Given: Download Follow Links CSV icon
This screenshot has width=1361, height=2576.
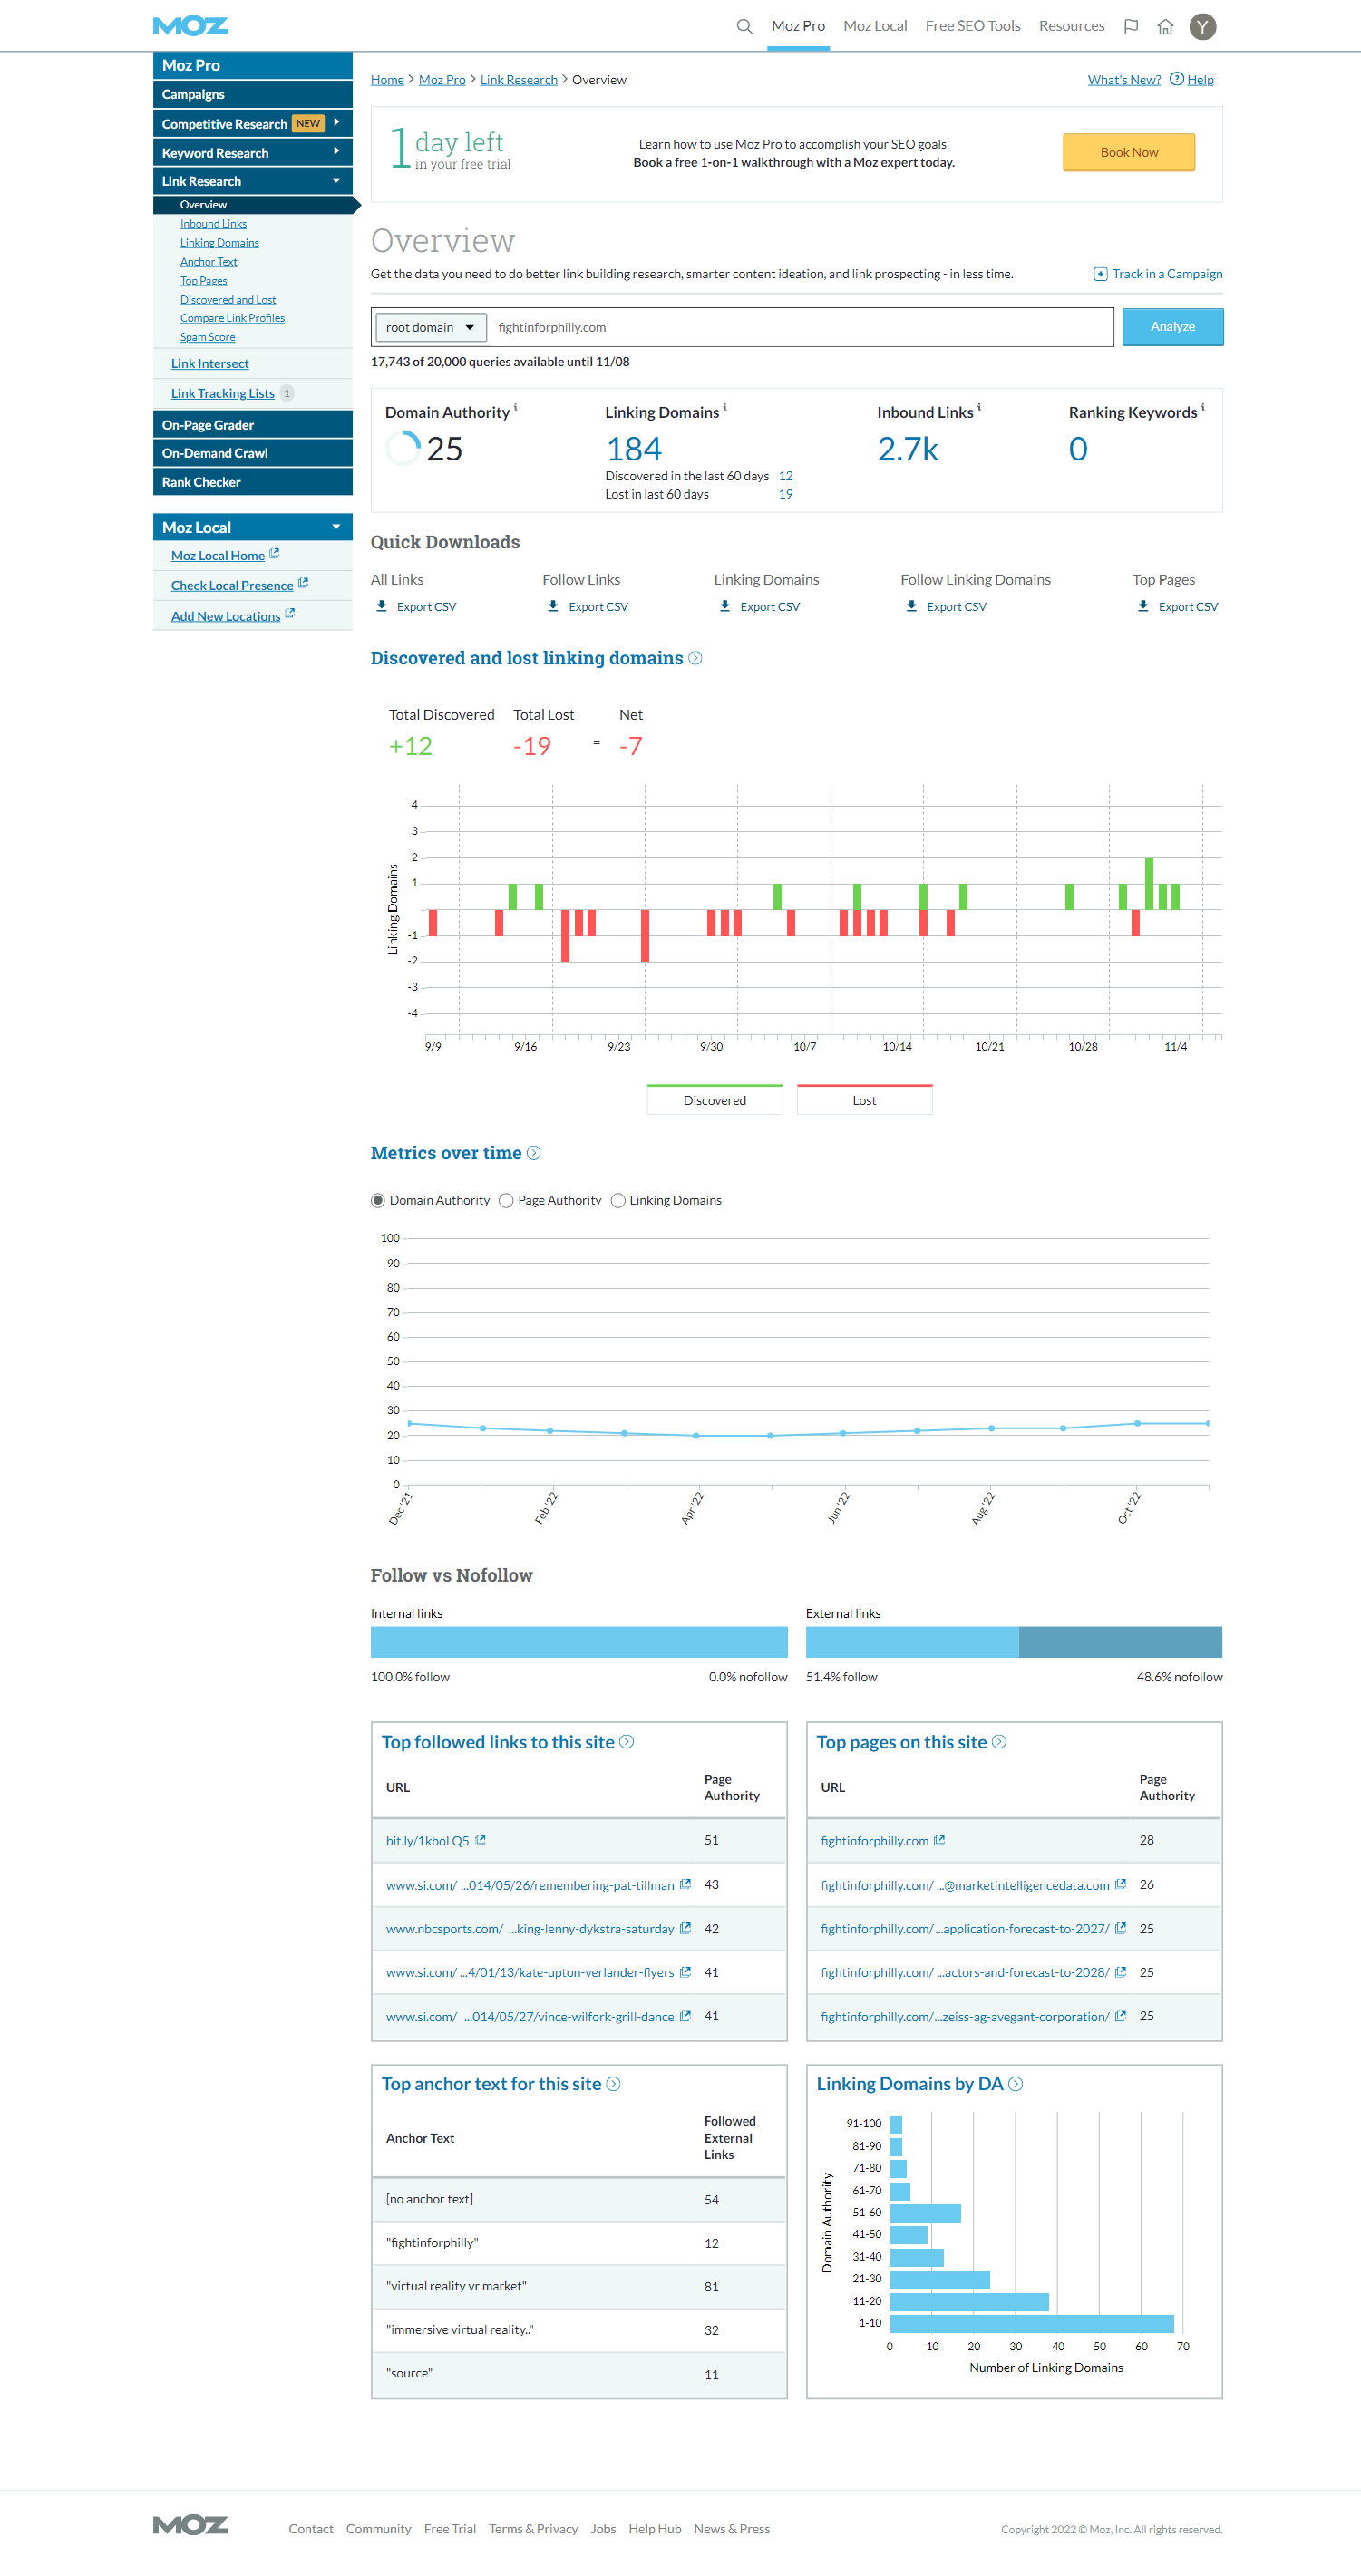Looking at the screenshot, I should (x=553, y=606).
